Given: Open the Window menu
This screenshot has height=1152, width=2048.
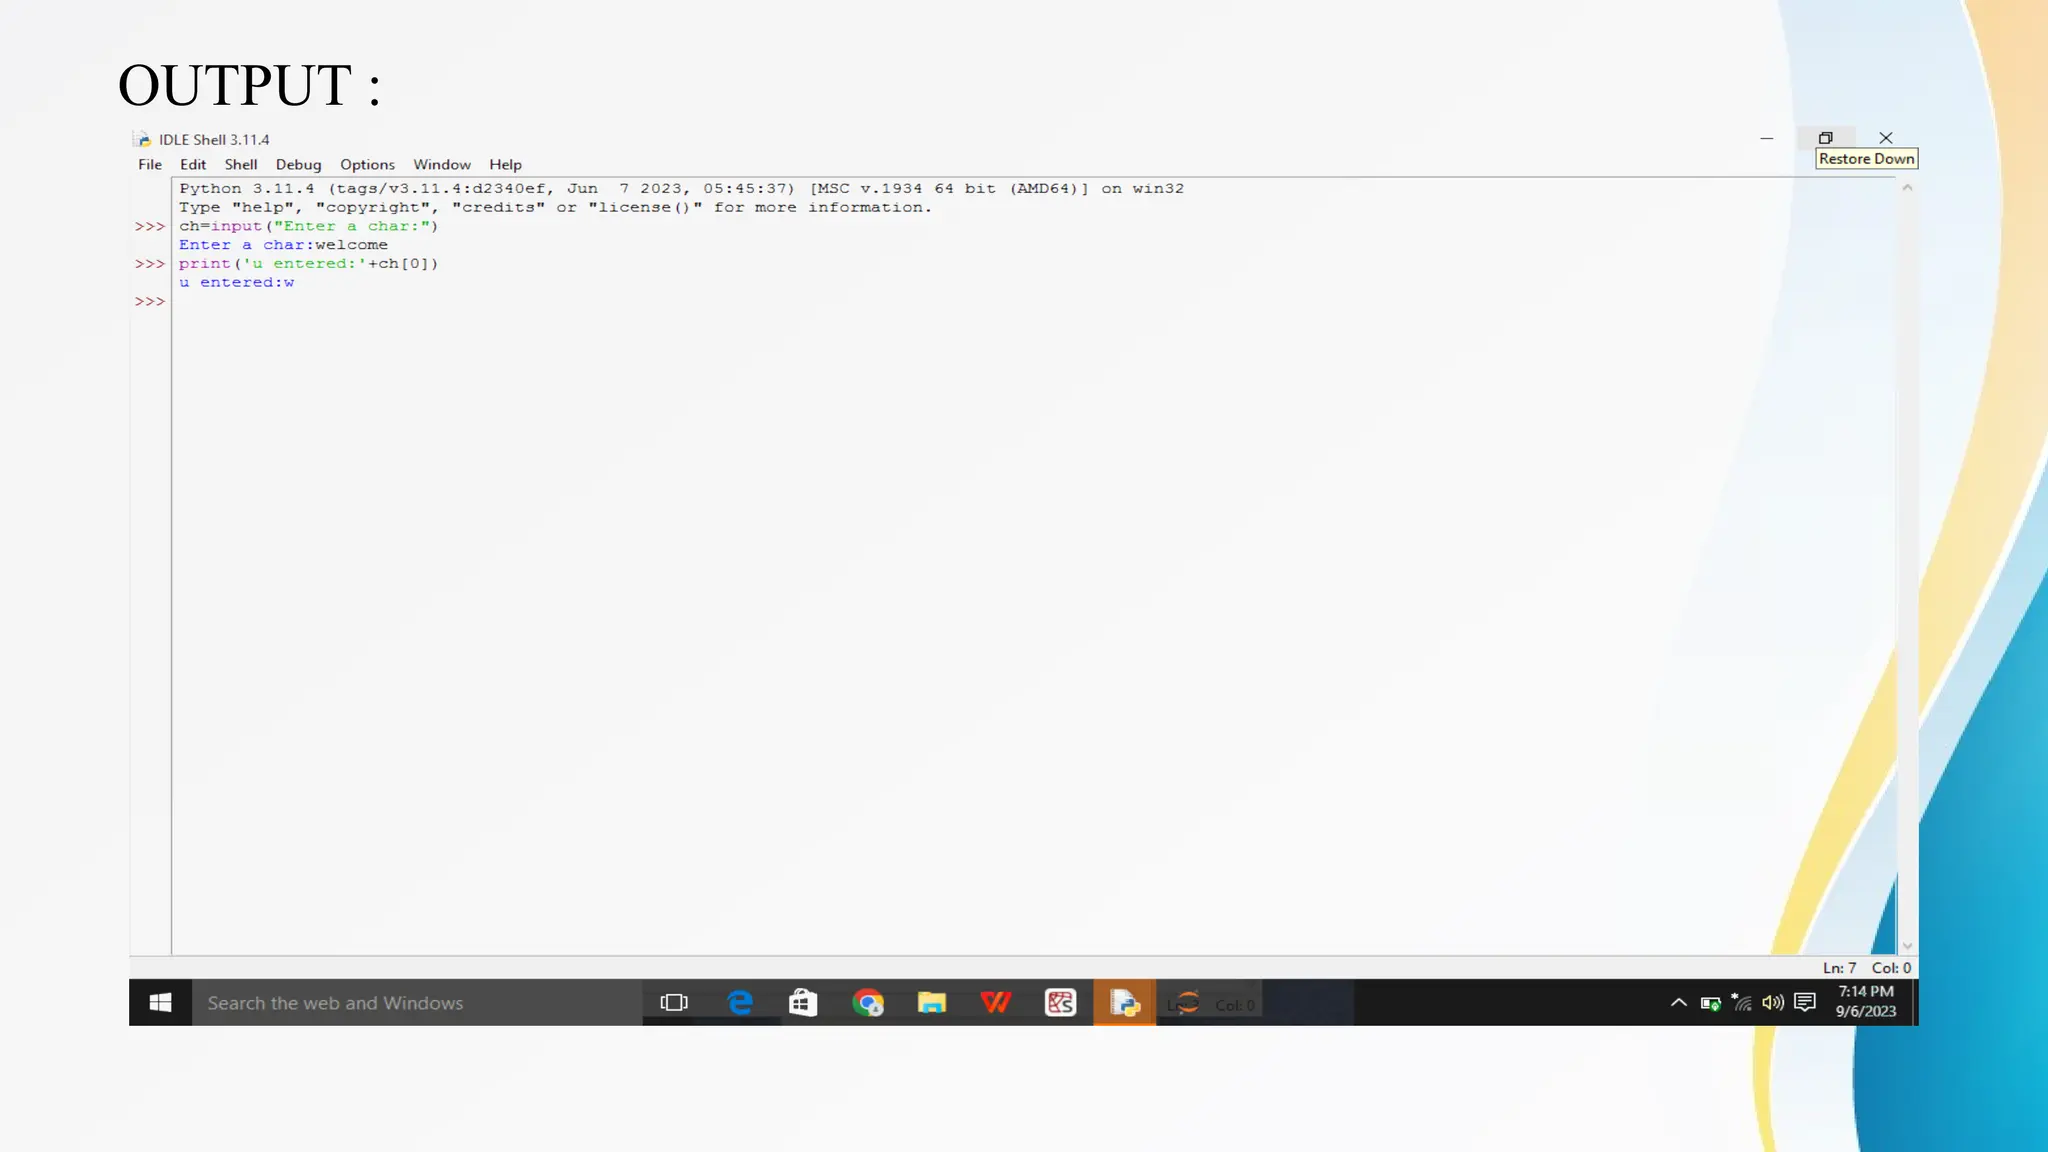Looking at the screenshot, I should (x=442, y=165).
